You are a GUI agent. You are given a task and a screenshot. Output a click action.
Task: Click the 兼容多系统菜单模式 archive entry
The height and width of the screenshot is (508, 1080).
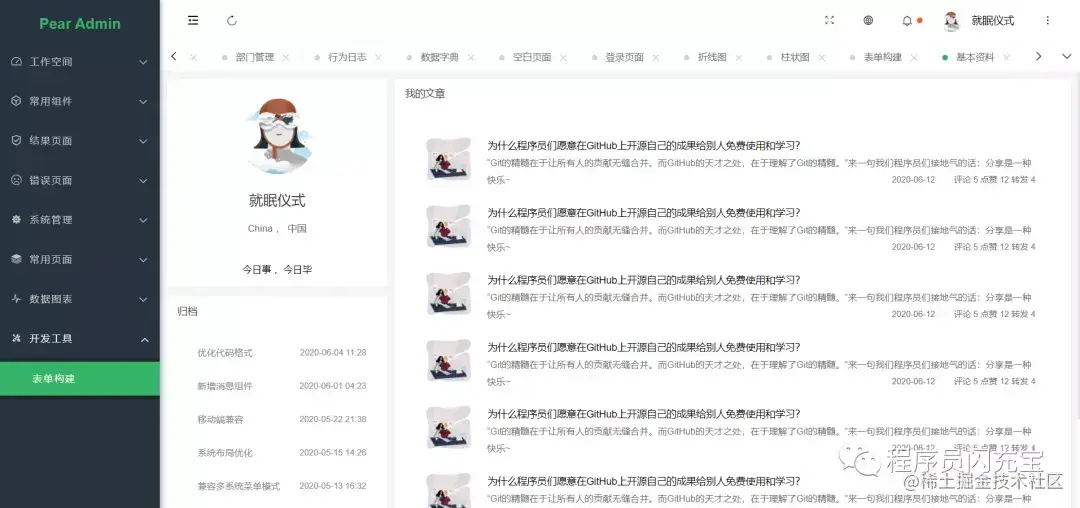pos(238,486)
